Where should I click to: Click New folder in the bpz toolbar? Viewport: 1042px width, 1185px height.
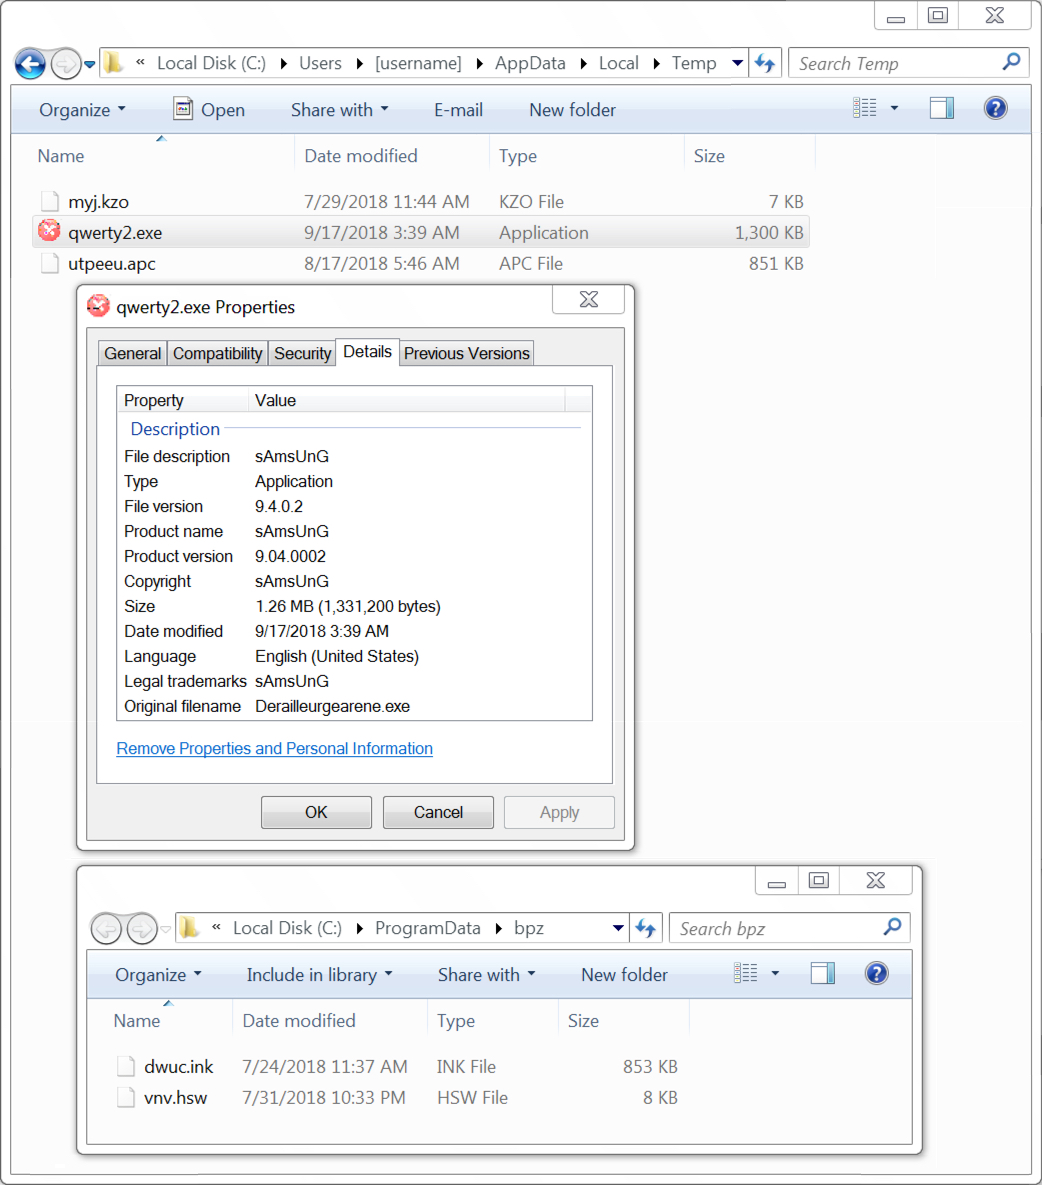(x=624, y=975)
